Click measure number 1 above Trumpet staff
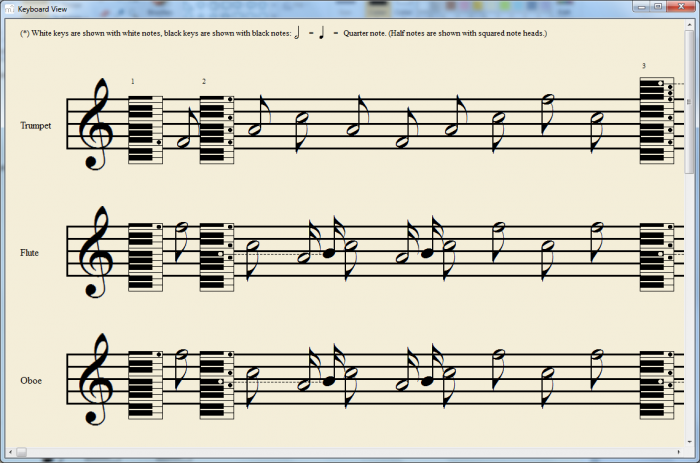 [133, 81]
